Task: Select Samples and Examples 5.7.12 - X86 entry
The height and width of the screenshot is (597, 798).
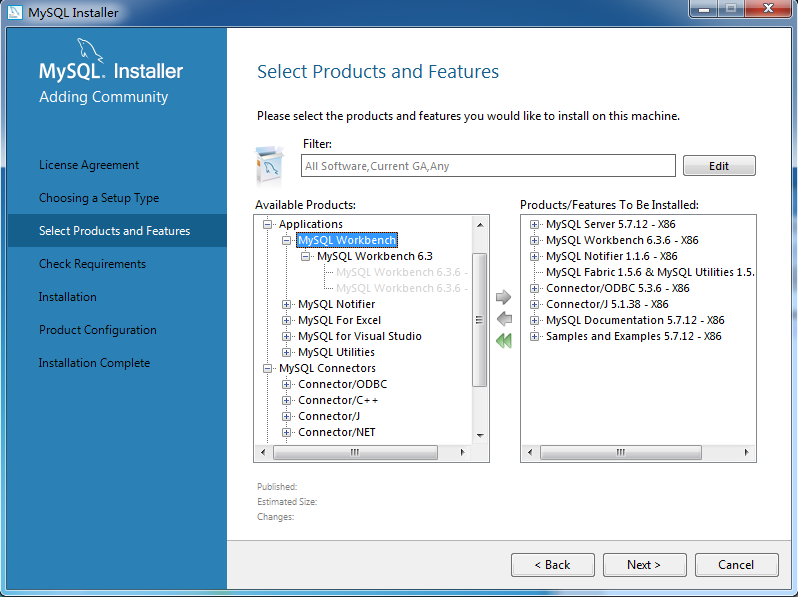Action: 634,336
